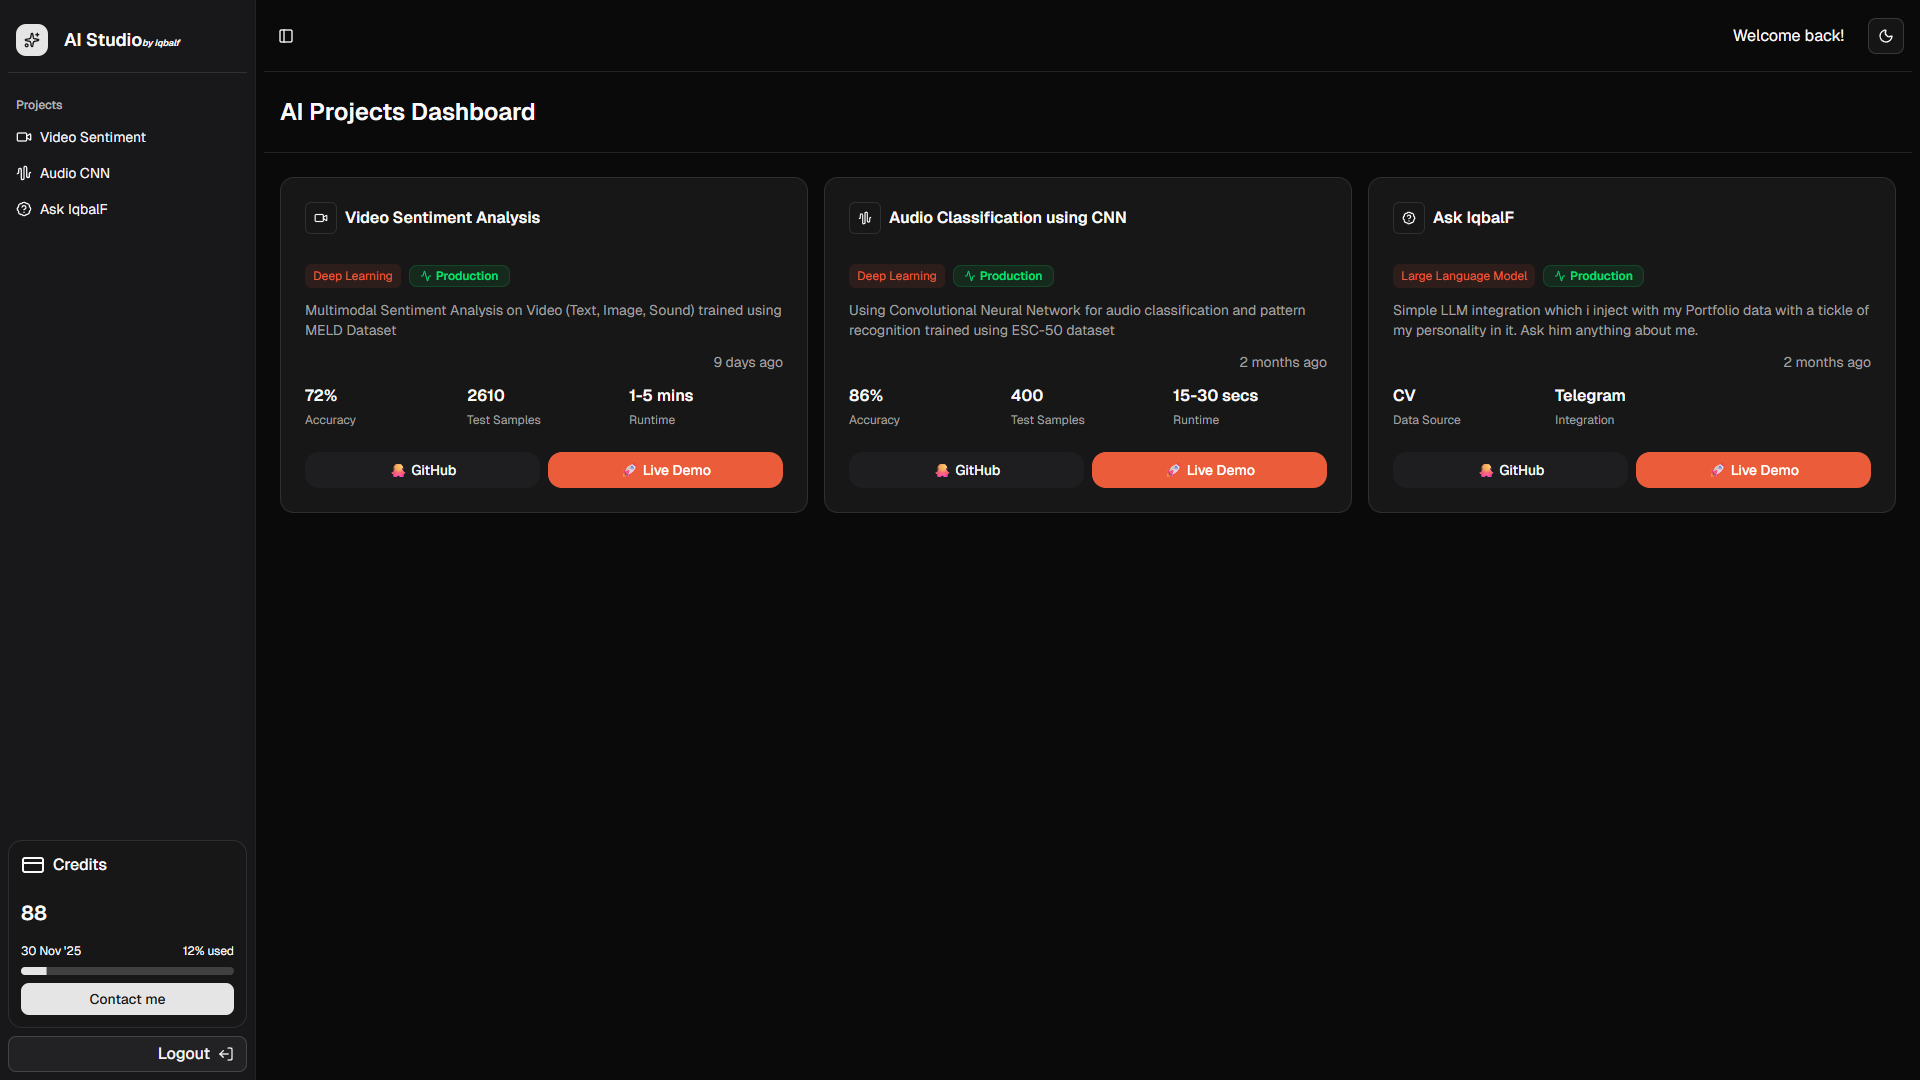Launch Live Demo for Ask IqbalF
Viewport: 1920px width, 1080px height.
(1753, 470)
